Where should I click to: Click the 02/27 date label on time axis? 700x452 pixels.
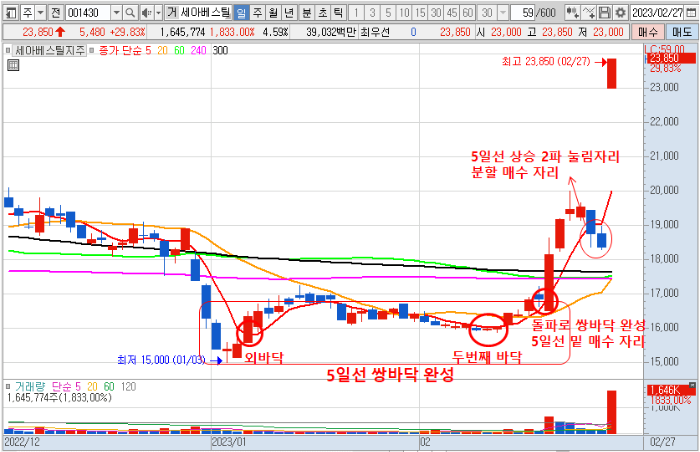tap(662, 442)
